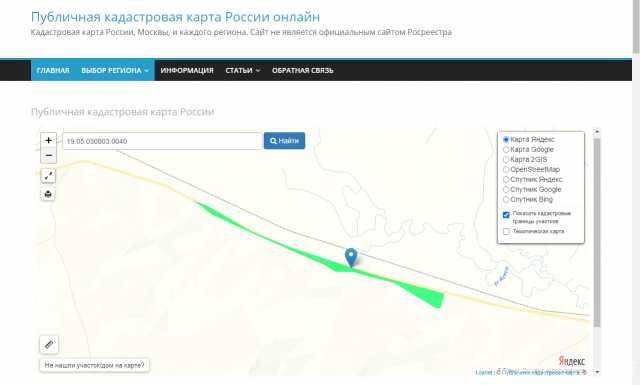Uncheck Показать кадастровые границы участков
Screen dimensions: 640x385
[506, 215]
